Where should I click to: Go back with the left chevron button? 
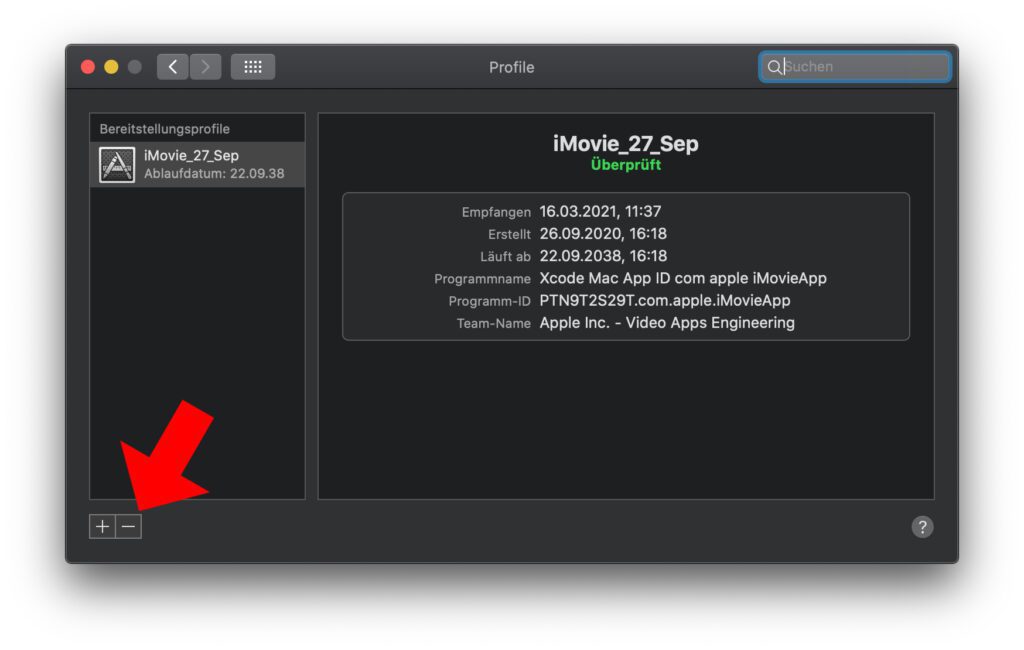(173, 67)
